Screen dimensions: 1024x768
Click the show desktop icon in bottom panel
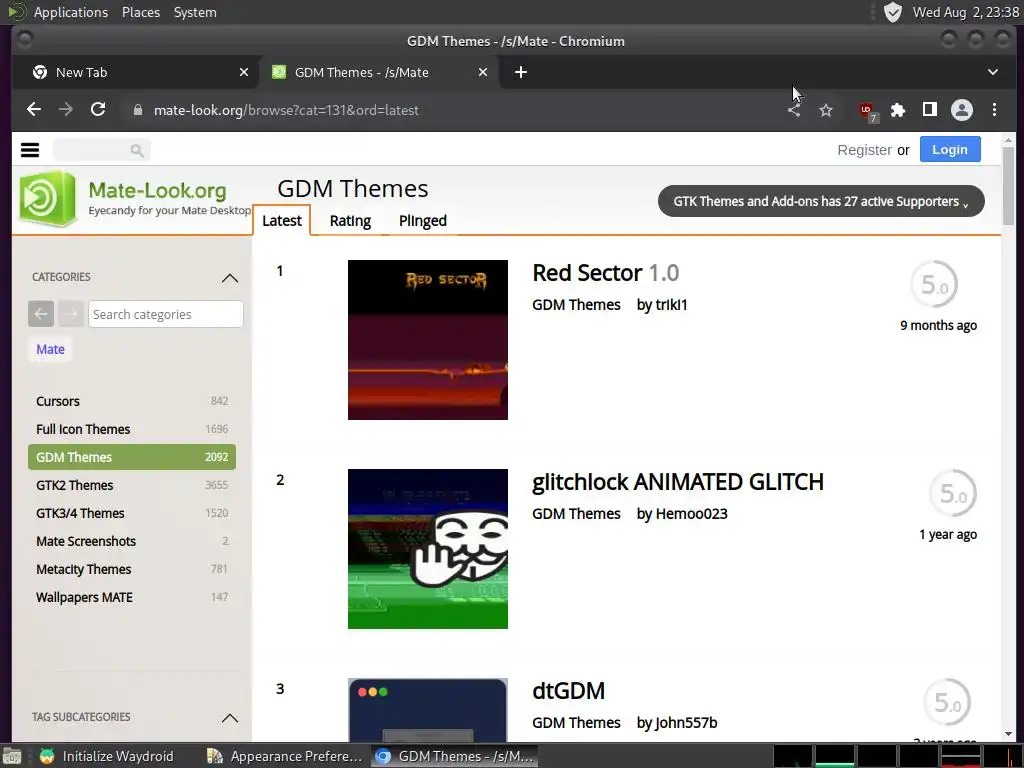point(11,756)
